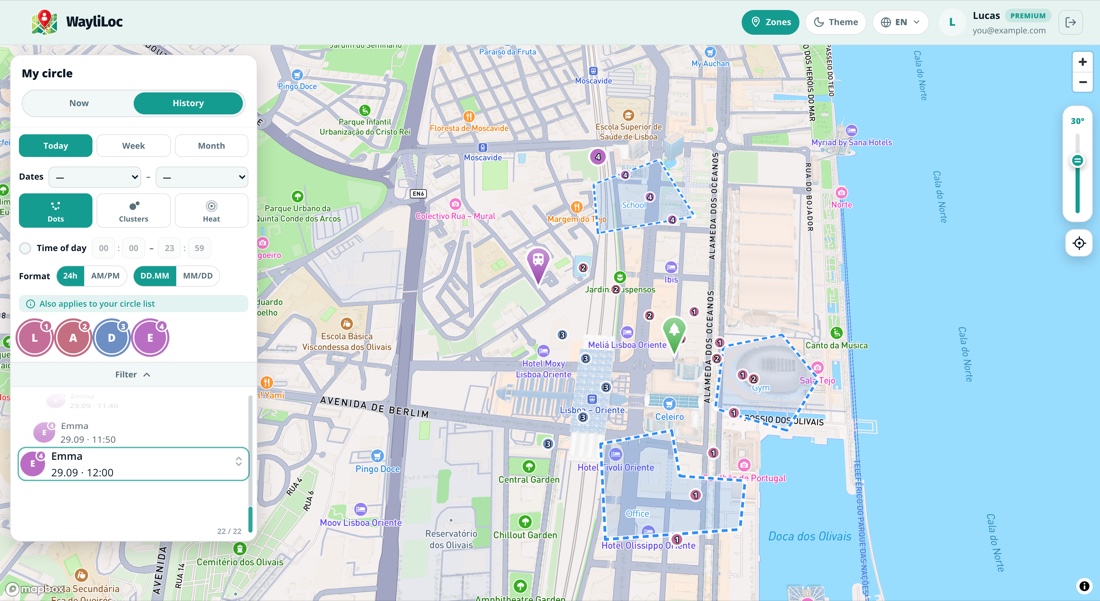Select the Week range

[x=133, y=146]
